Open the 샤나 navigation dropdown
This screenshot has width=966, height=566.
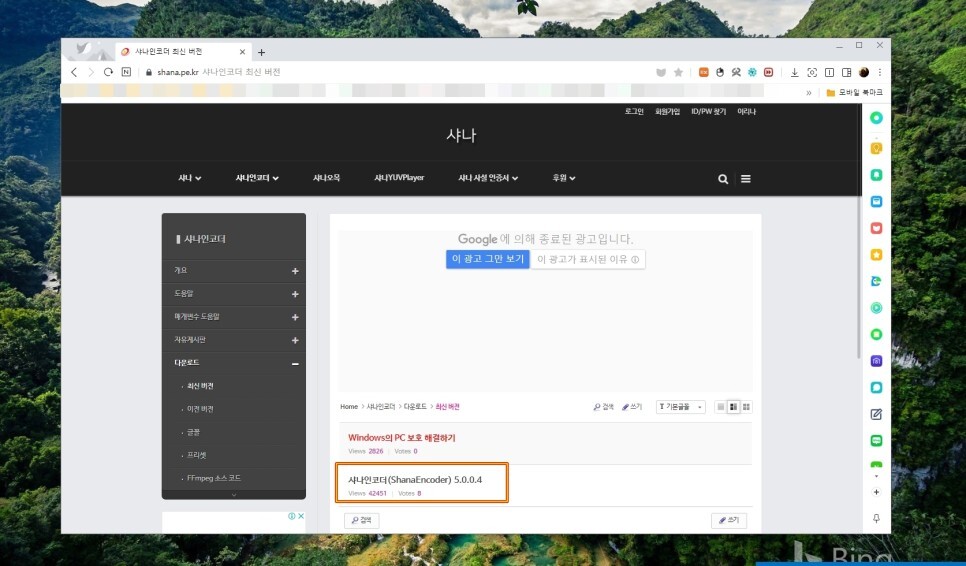pos(190,178)
